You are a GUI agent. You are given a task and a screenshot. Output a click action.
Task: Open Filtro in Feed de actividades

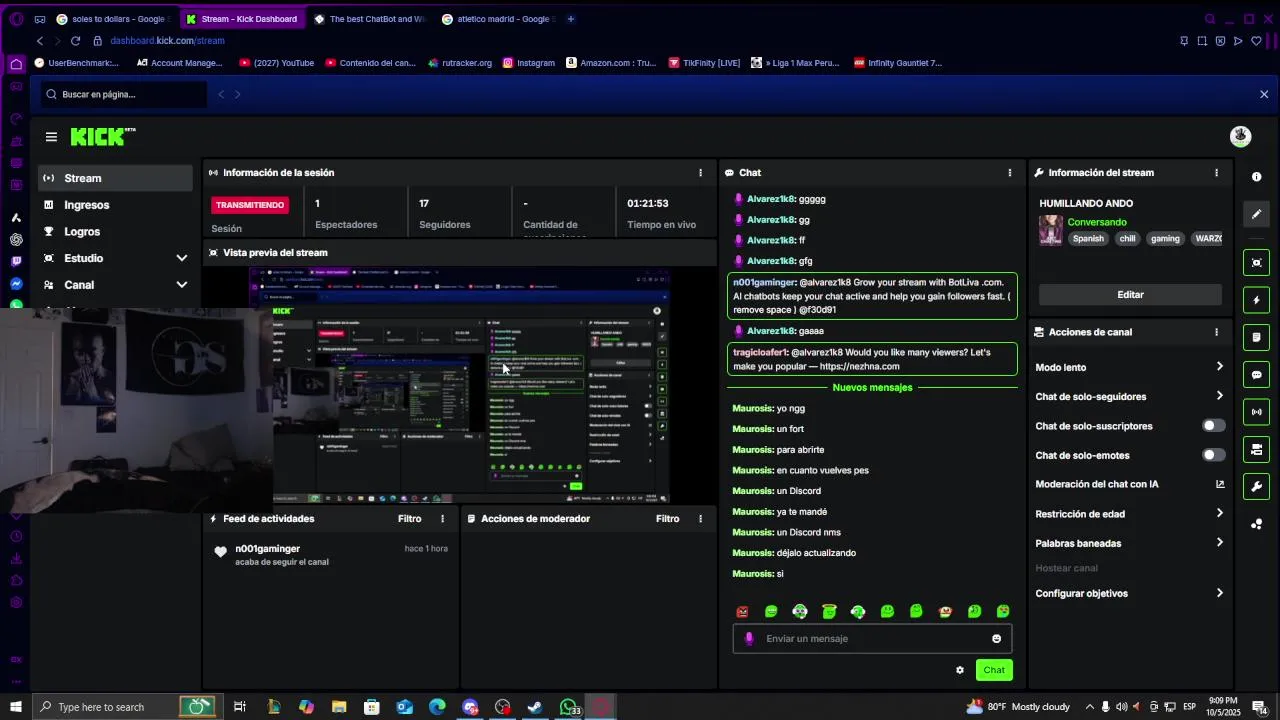(409, 519)
